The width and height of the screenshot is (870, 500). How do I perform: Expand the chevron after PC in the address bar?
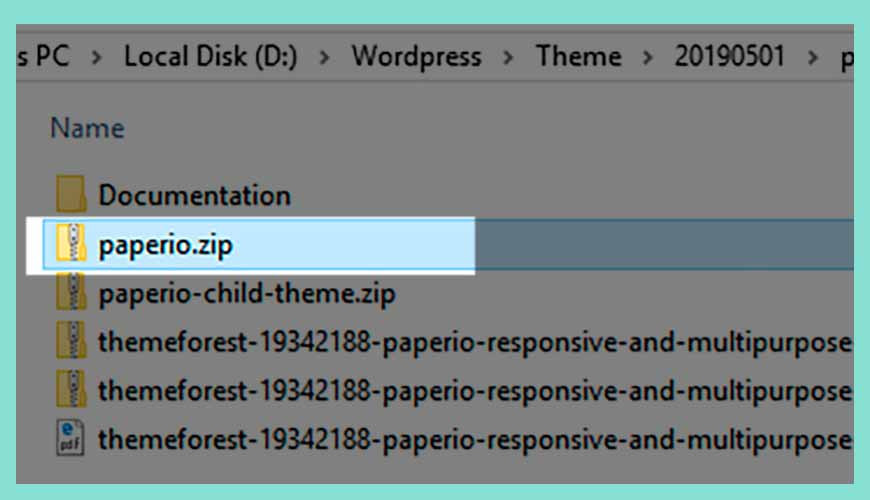coord(97,57)
